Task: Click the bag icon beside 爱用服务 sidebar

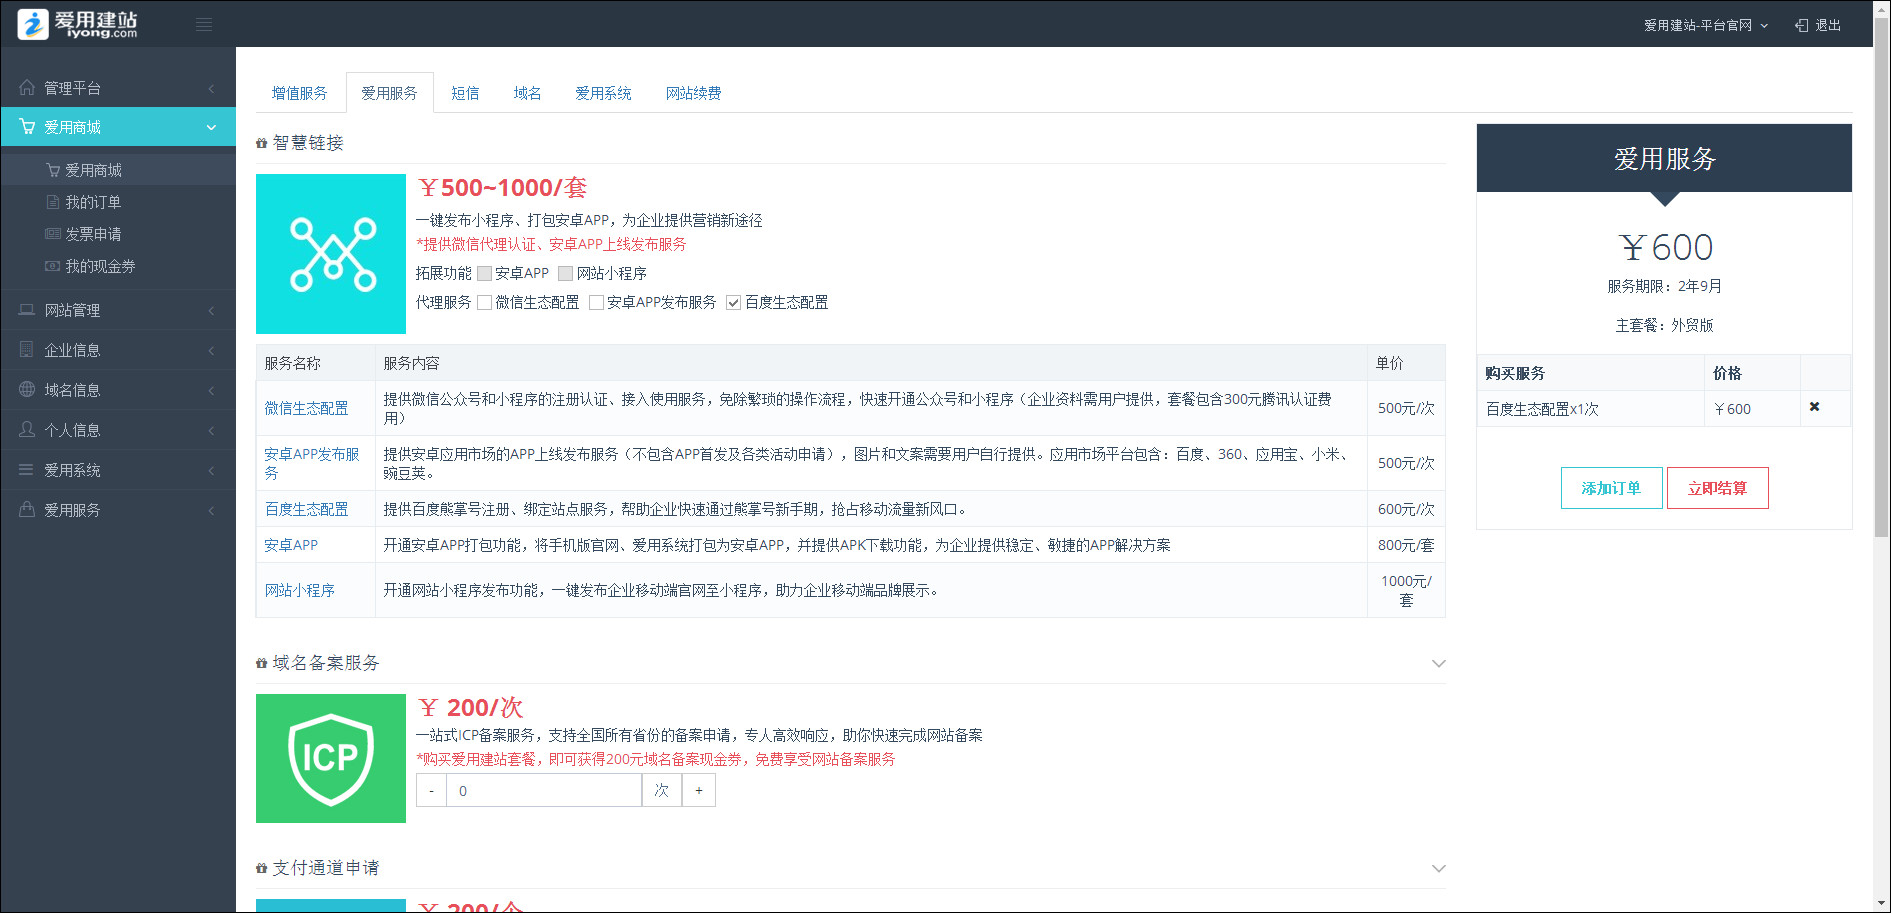Action: tap(27, 509)
